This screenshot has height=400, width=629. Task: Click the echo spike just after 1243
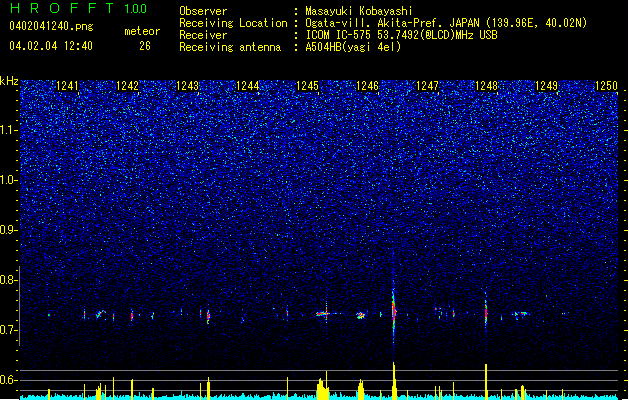click(208, 317)
